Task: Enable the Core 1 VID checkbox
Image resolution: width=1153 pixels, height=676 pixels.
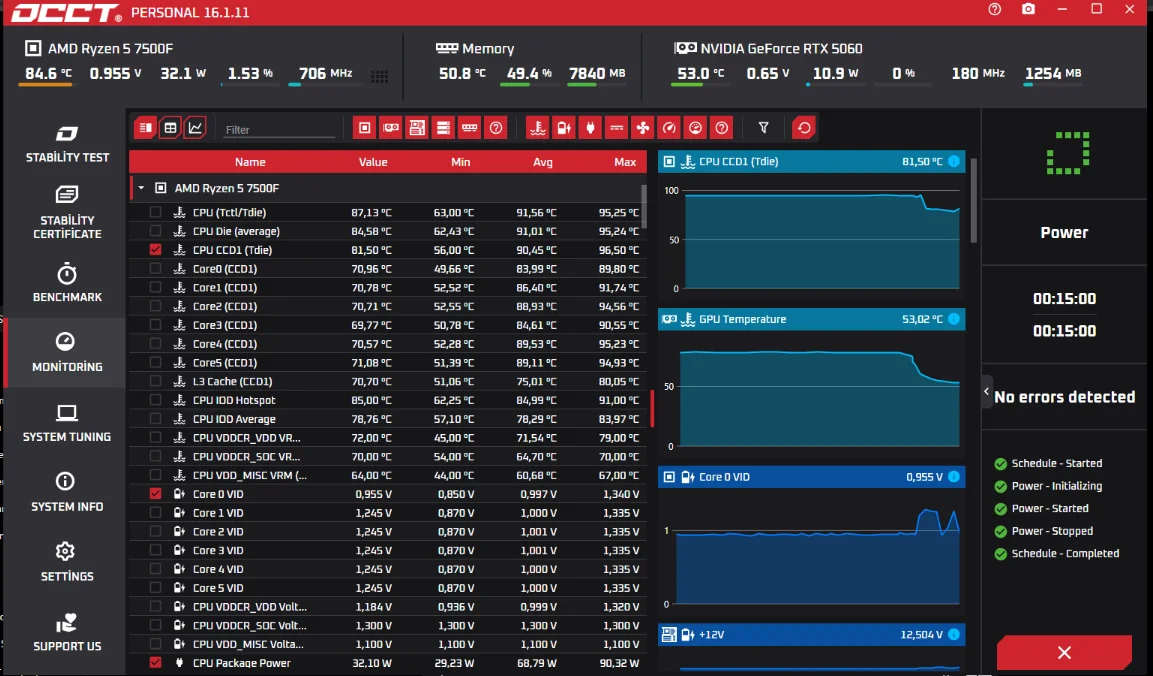Action: pyautogui.click(x=155, y=513)
